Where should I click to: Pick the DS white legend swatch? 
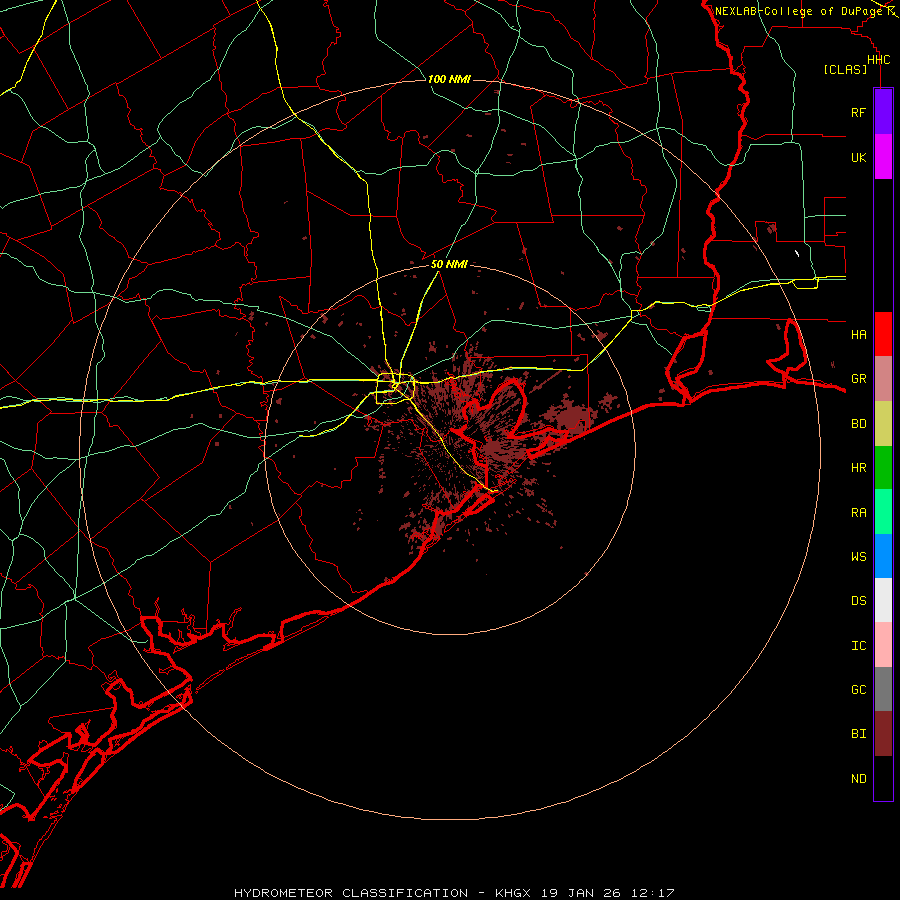click(x=883, y=600)
